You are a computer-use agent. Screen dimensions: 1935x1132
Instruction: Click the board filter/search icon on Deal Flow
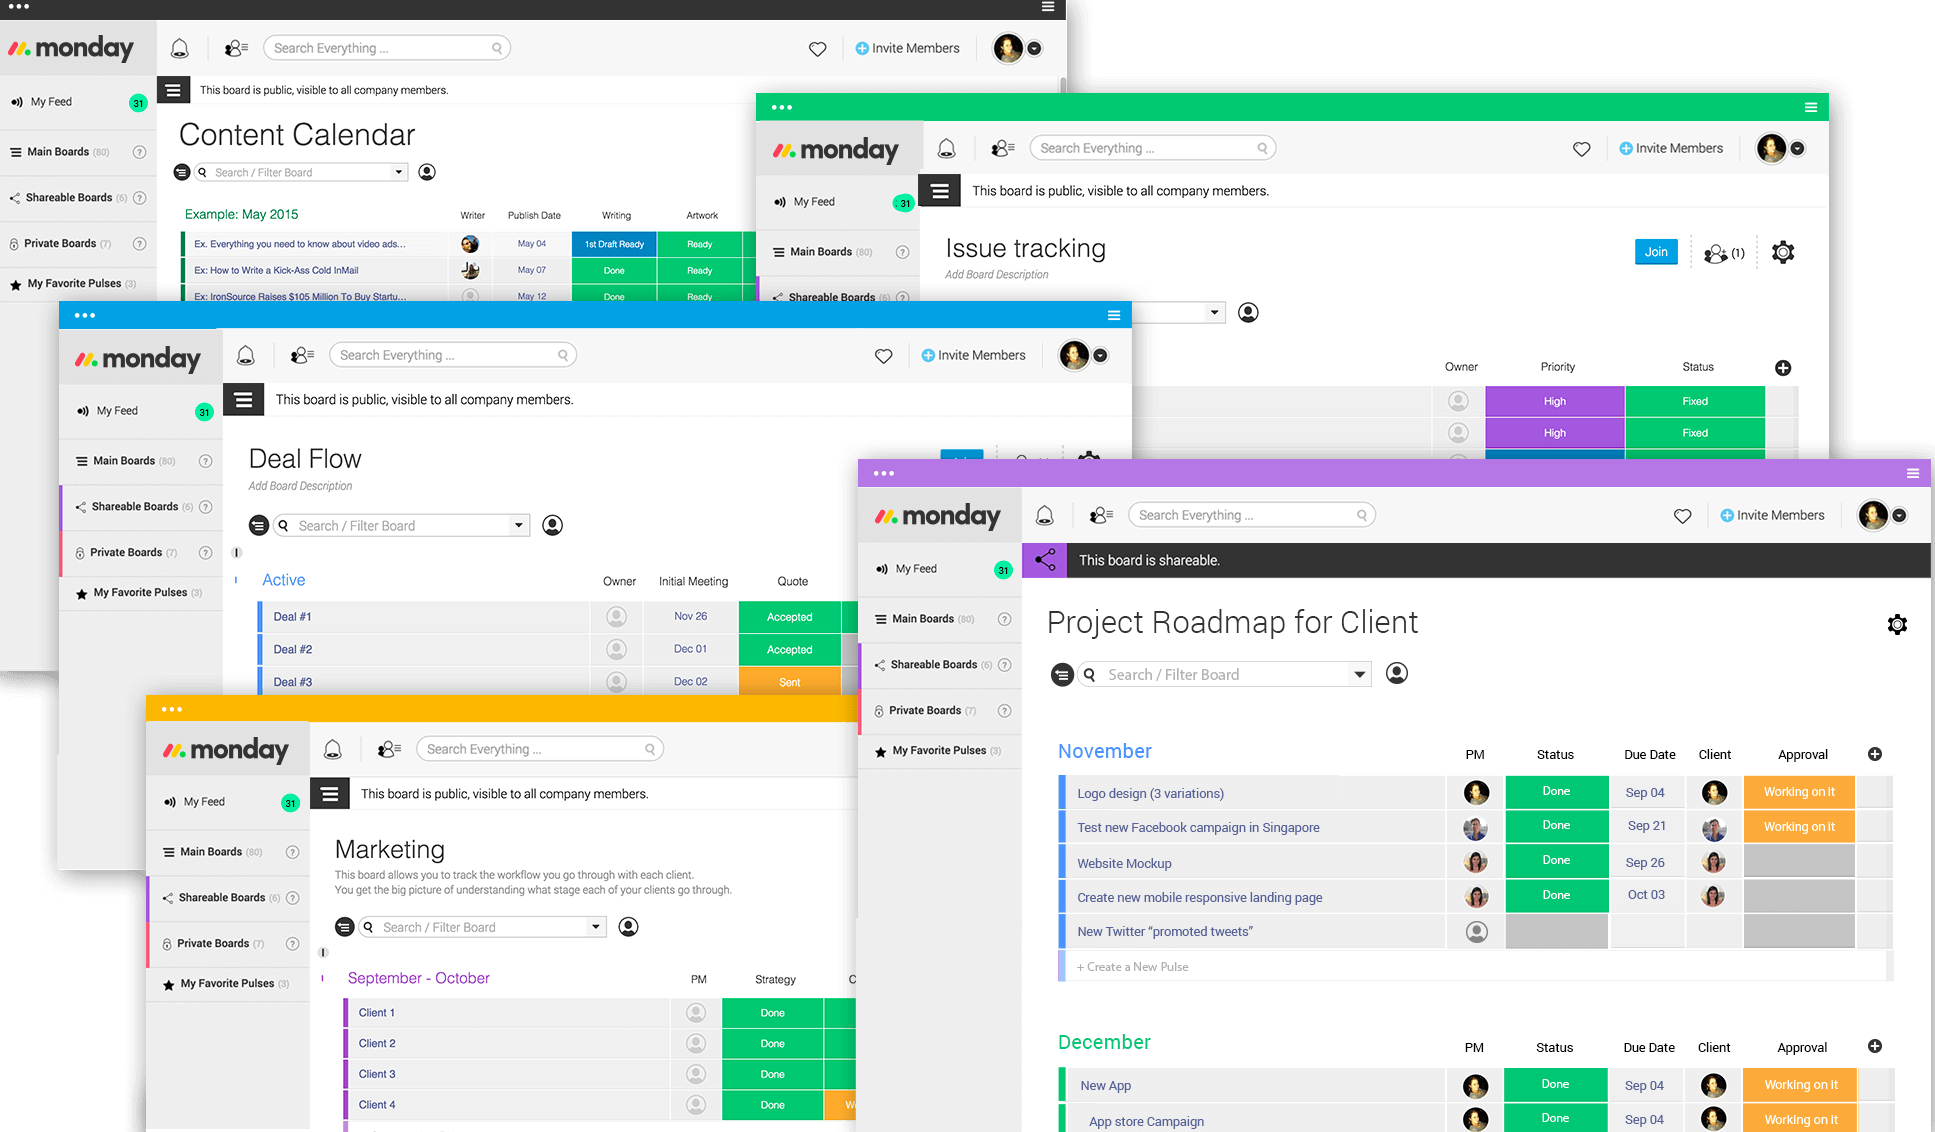(284, 524)
